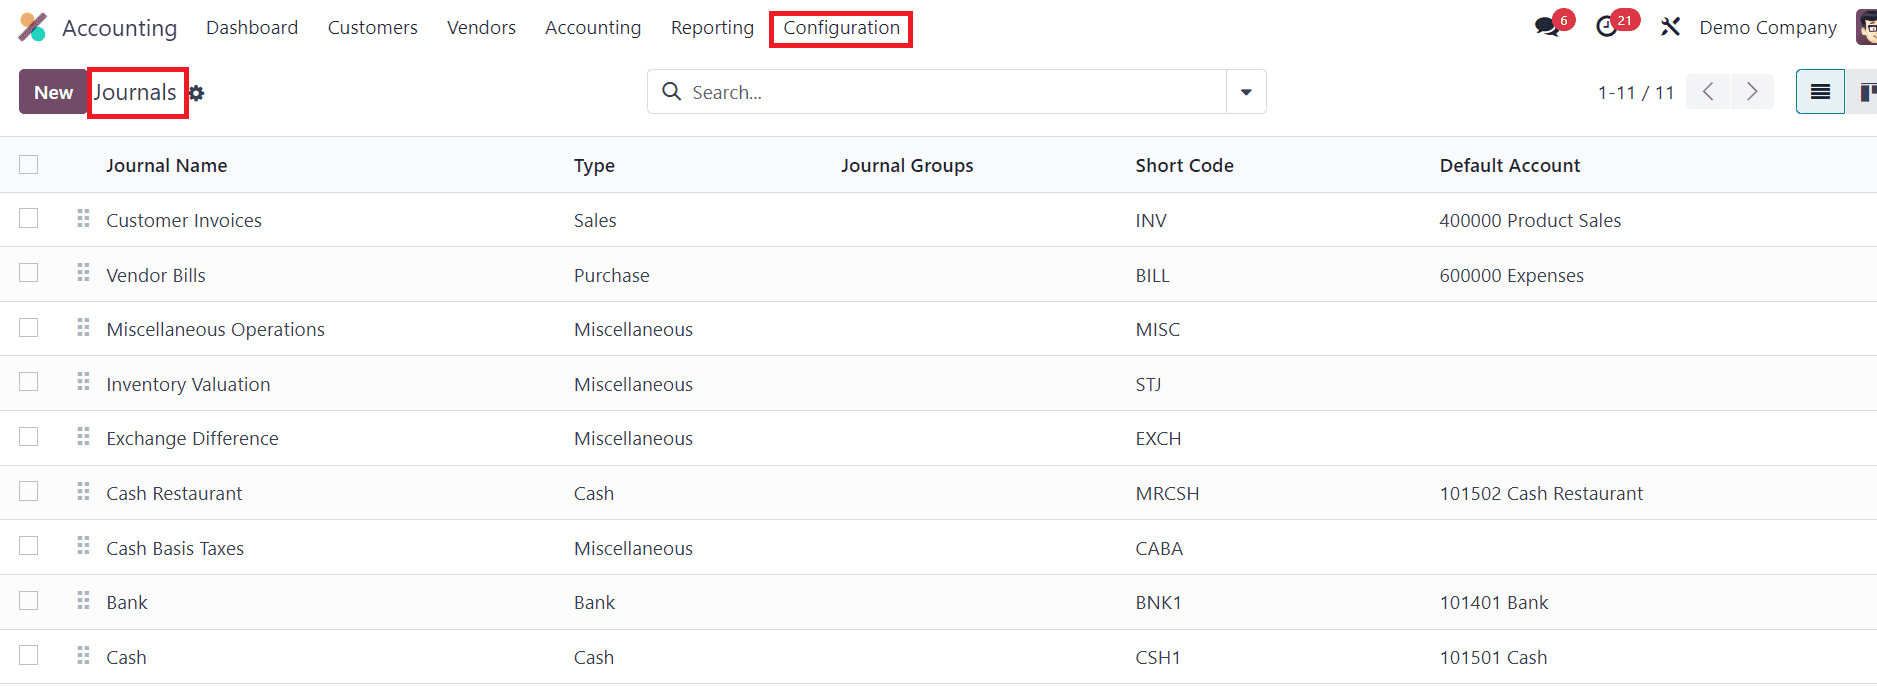Open the Reporting menu
Image resolution: width=1877 pixels, height=687 pixels.
712,28
